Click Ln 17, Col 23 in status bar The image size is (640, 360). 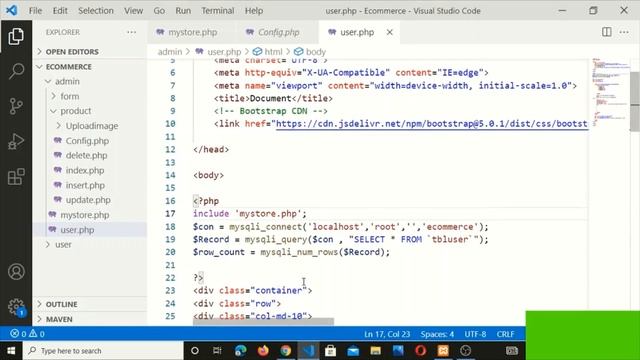click(387, 334)
